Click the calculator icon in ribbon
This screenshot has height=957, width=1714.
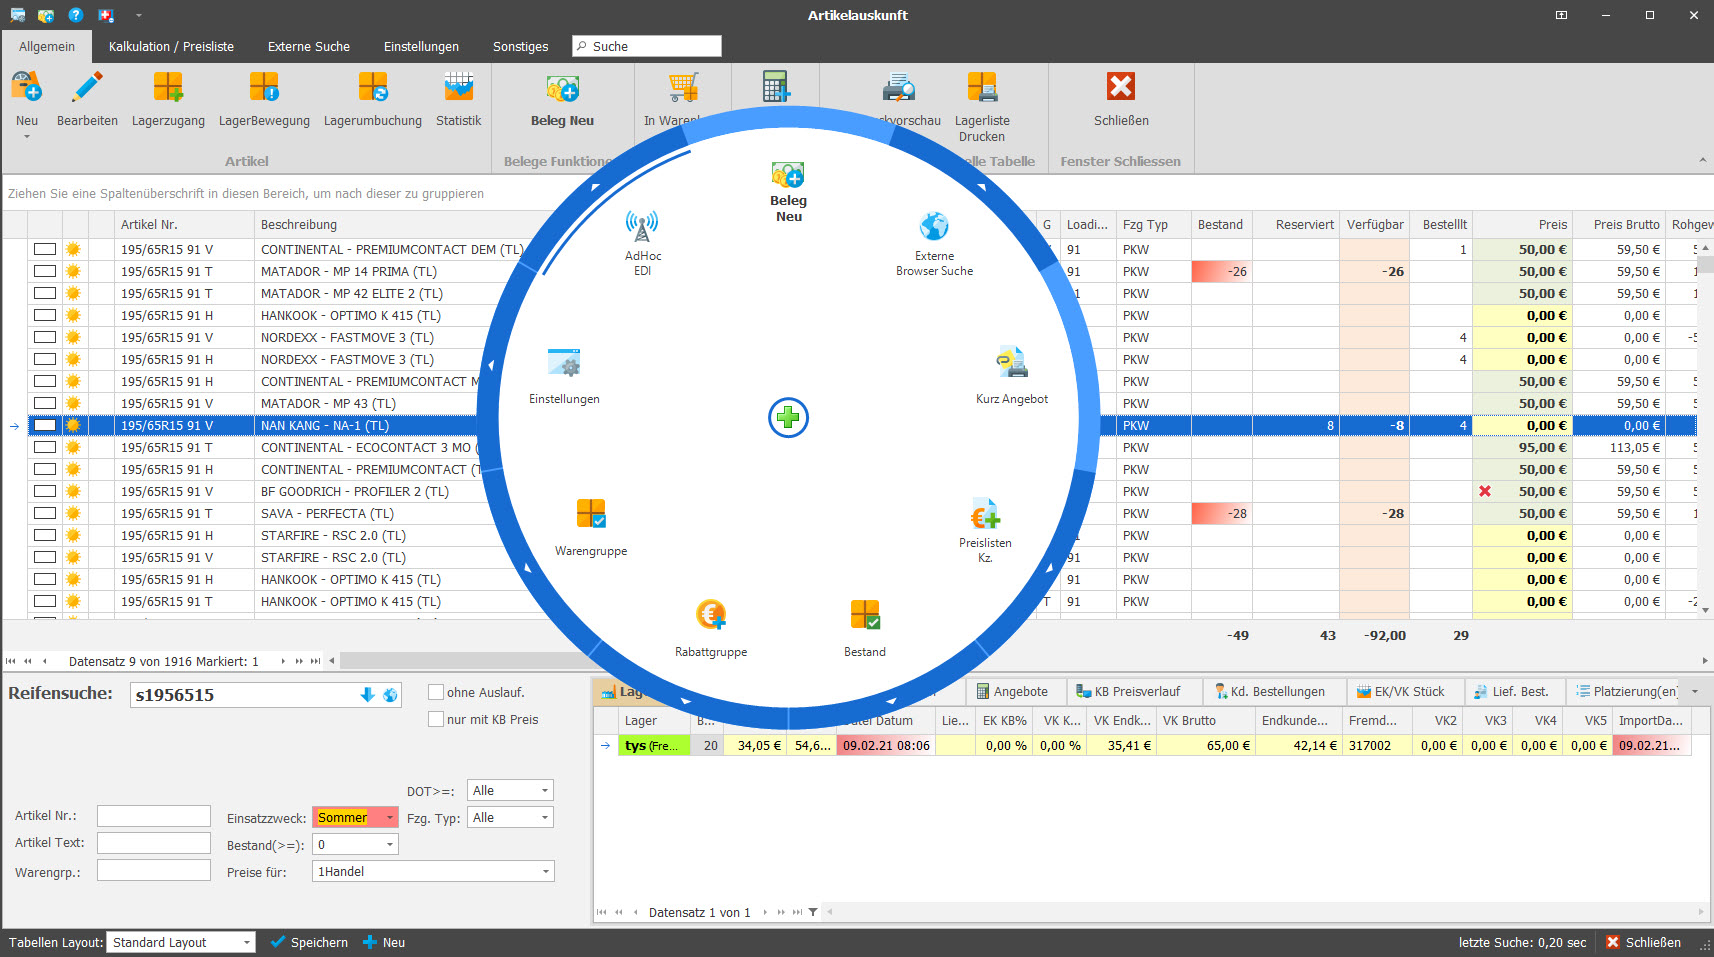tap(775, 86)
